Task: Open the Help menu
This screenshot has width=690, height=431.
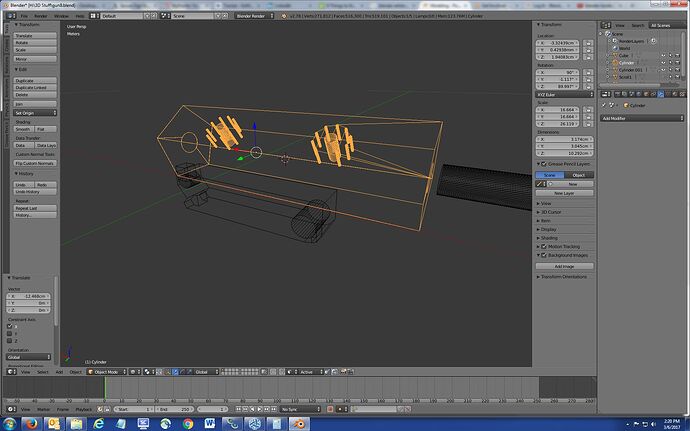Action: (x=80, y=16)
